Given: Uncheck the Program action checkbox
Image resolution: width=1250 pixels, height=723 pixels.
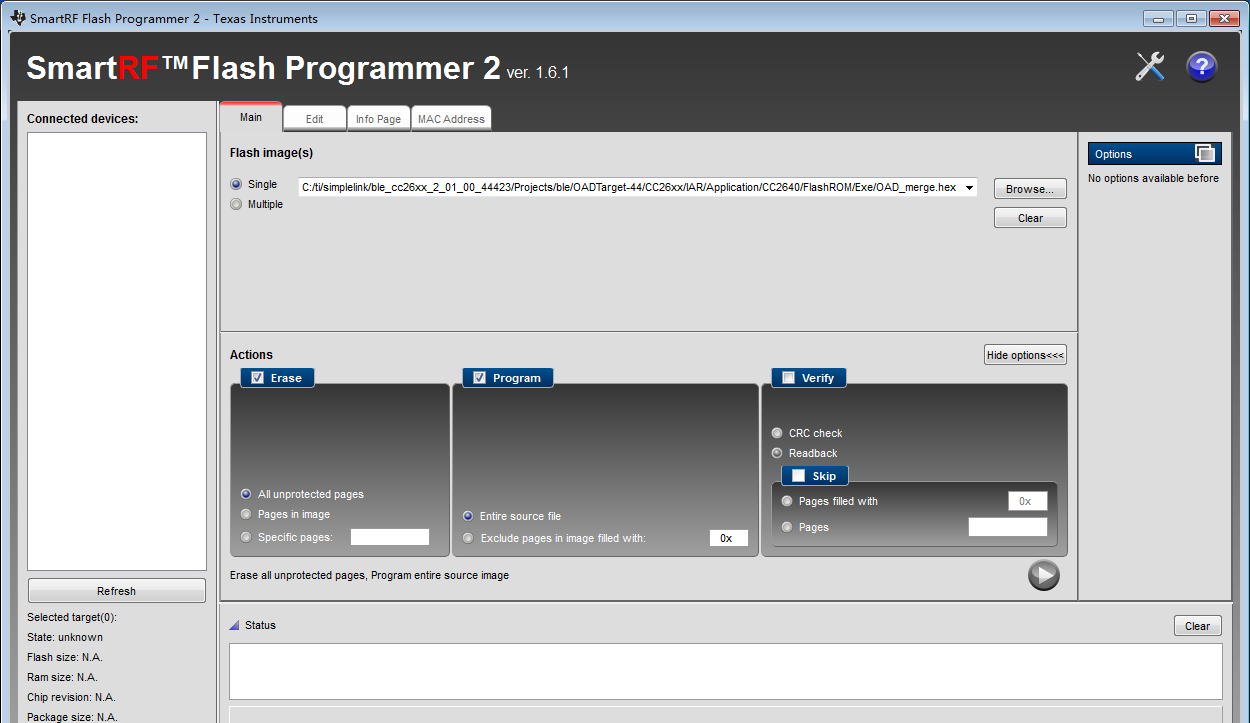Looking at the screenshot, I should (479, 378).
